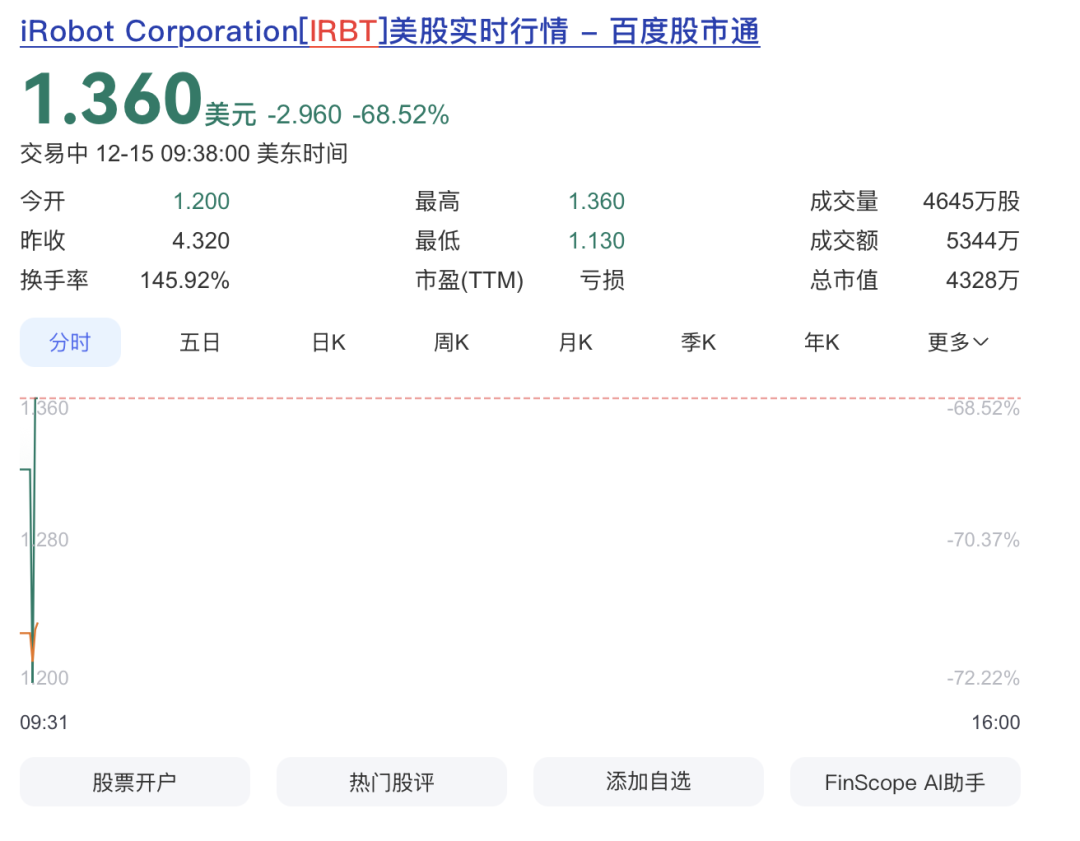Click the 总市值 value 4328万
This screenshot has width=1080, height=841.
tap(982, 281)
